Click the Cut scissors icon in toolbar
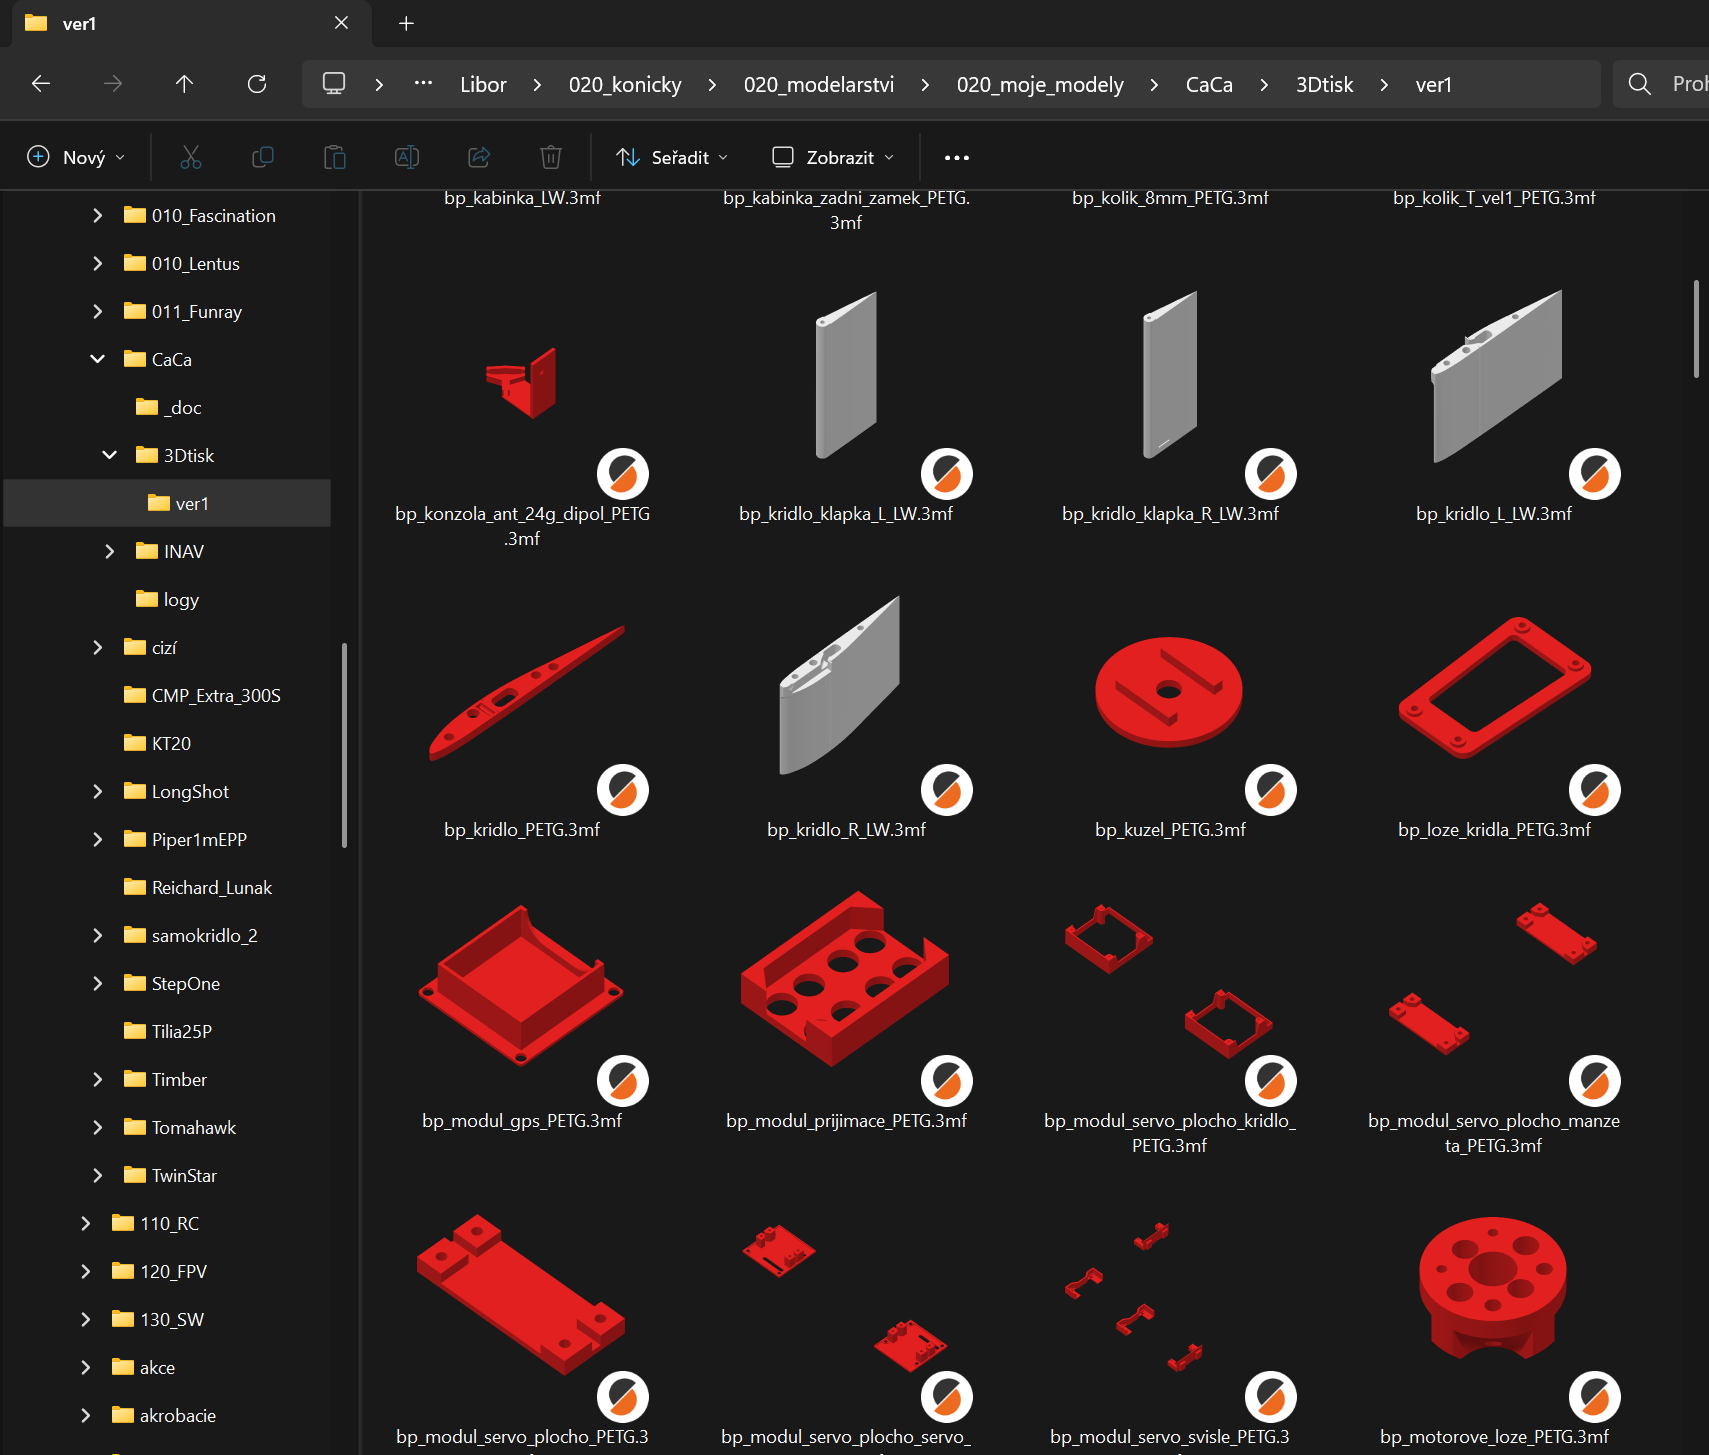The width and height of the screenshot is (1709, 1455). [x=191, y=157]
